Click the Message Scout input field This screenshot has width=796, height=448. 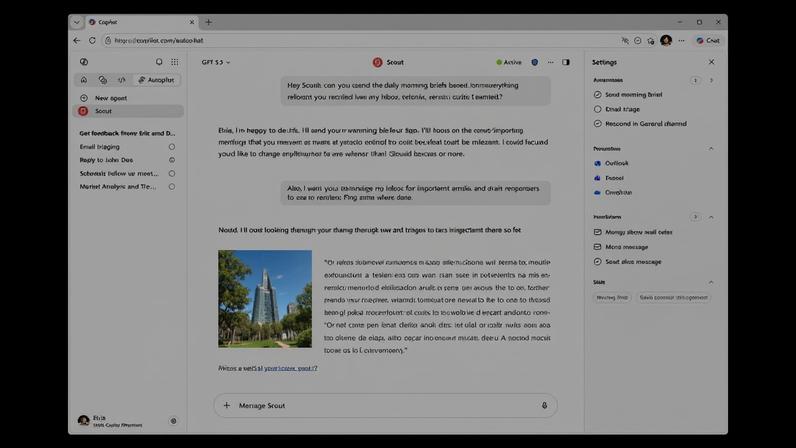click(386, 405)
